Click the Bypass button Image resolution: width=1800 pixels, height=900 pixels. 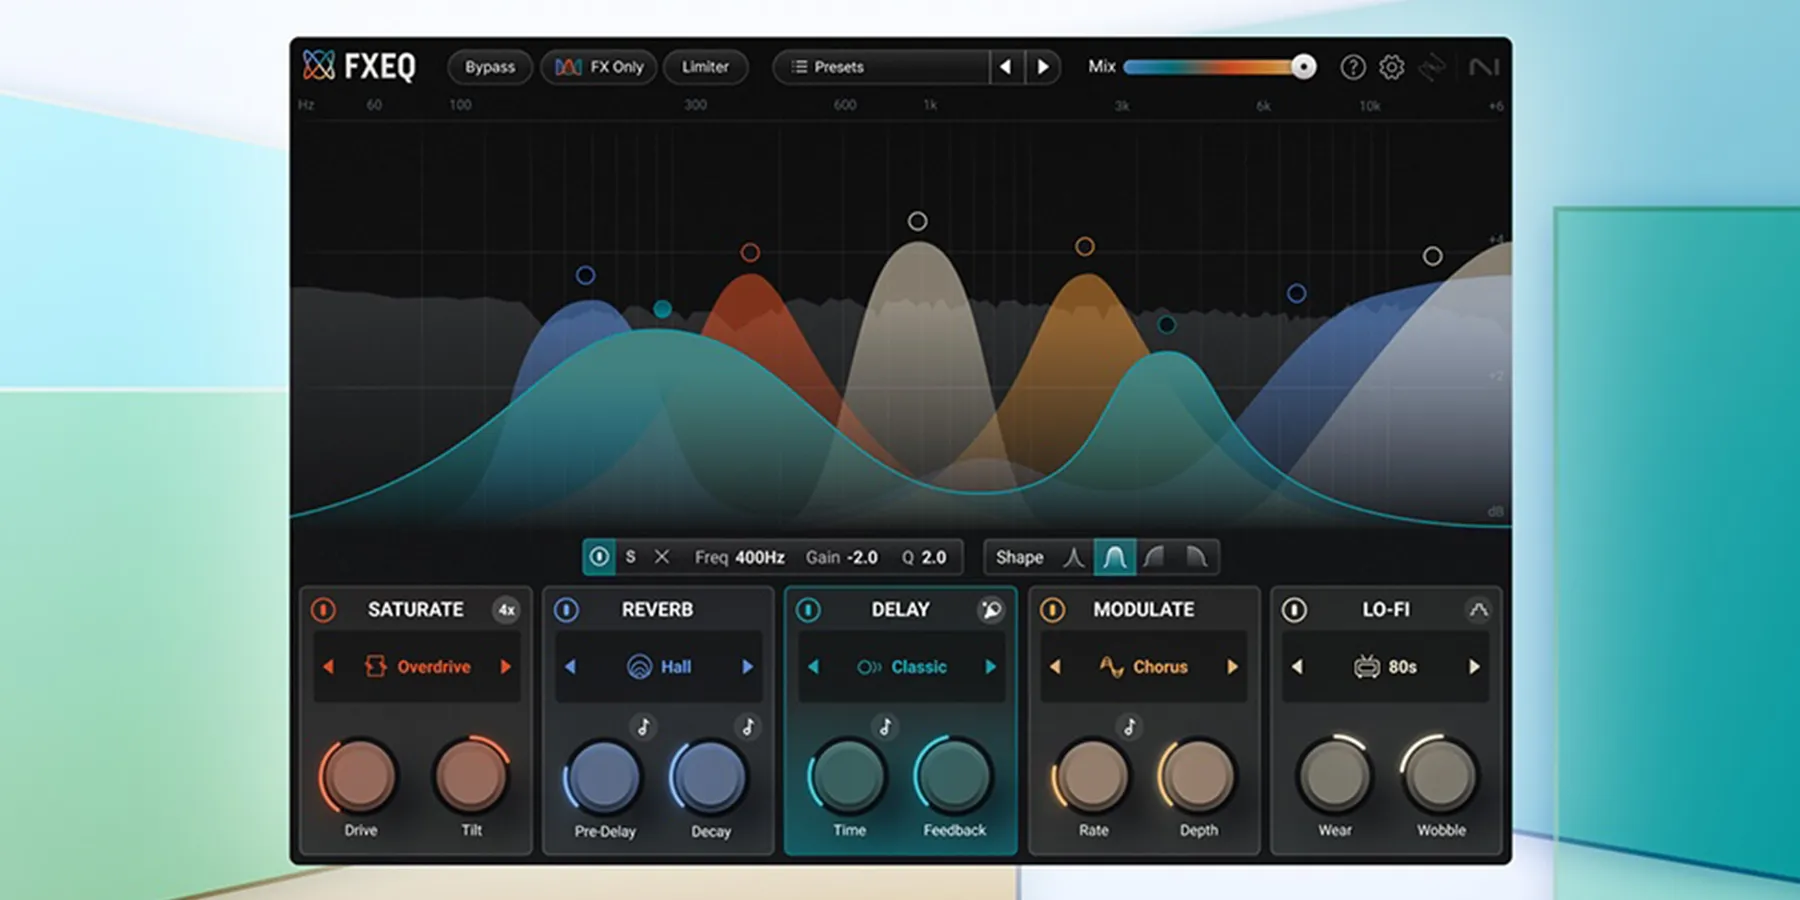(x=489, y=67)
